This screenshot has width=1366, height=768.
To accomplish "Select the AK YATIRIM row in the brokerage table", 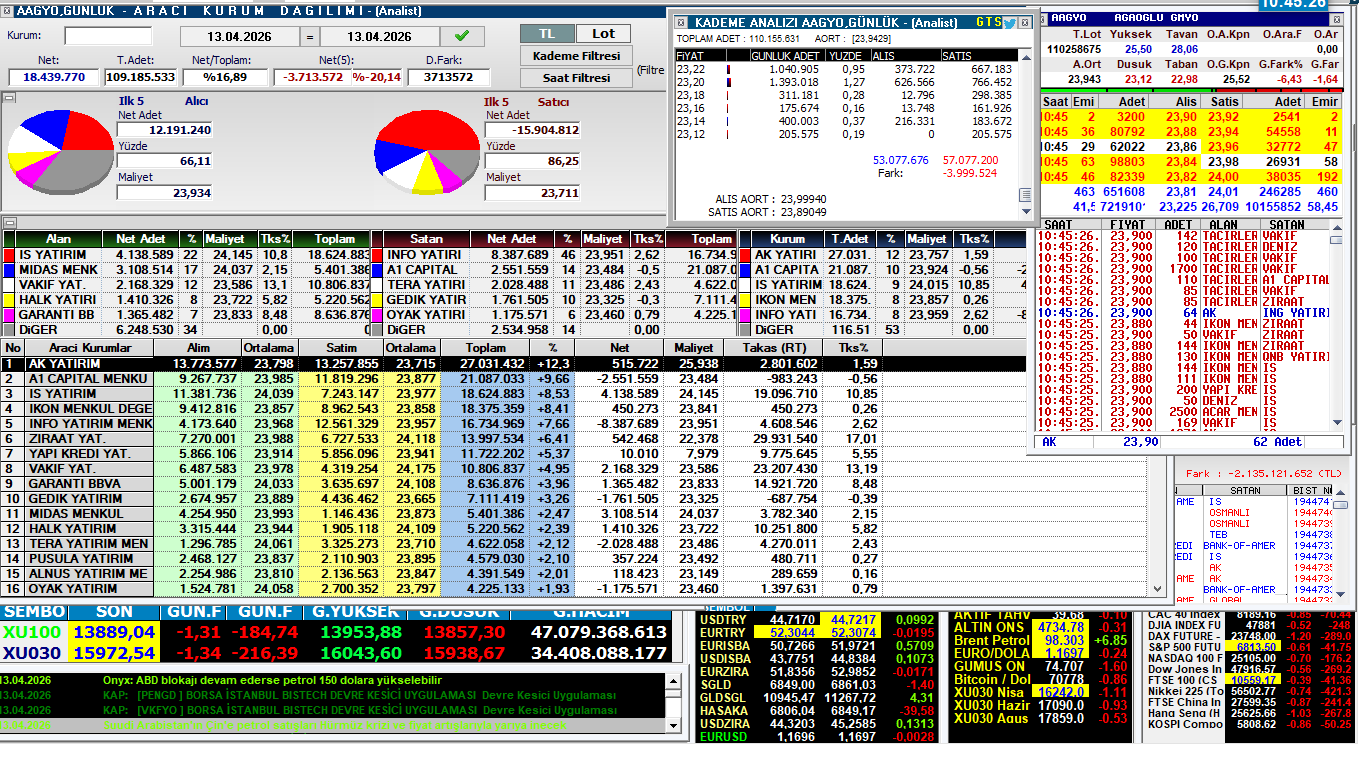I will (x=88, y=364).
